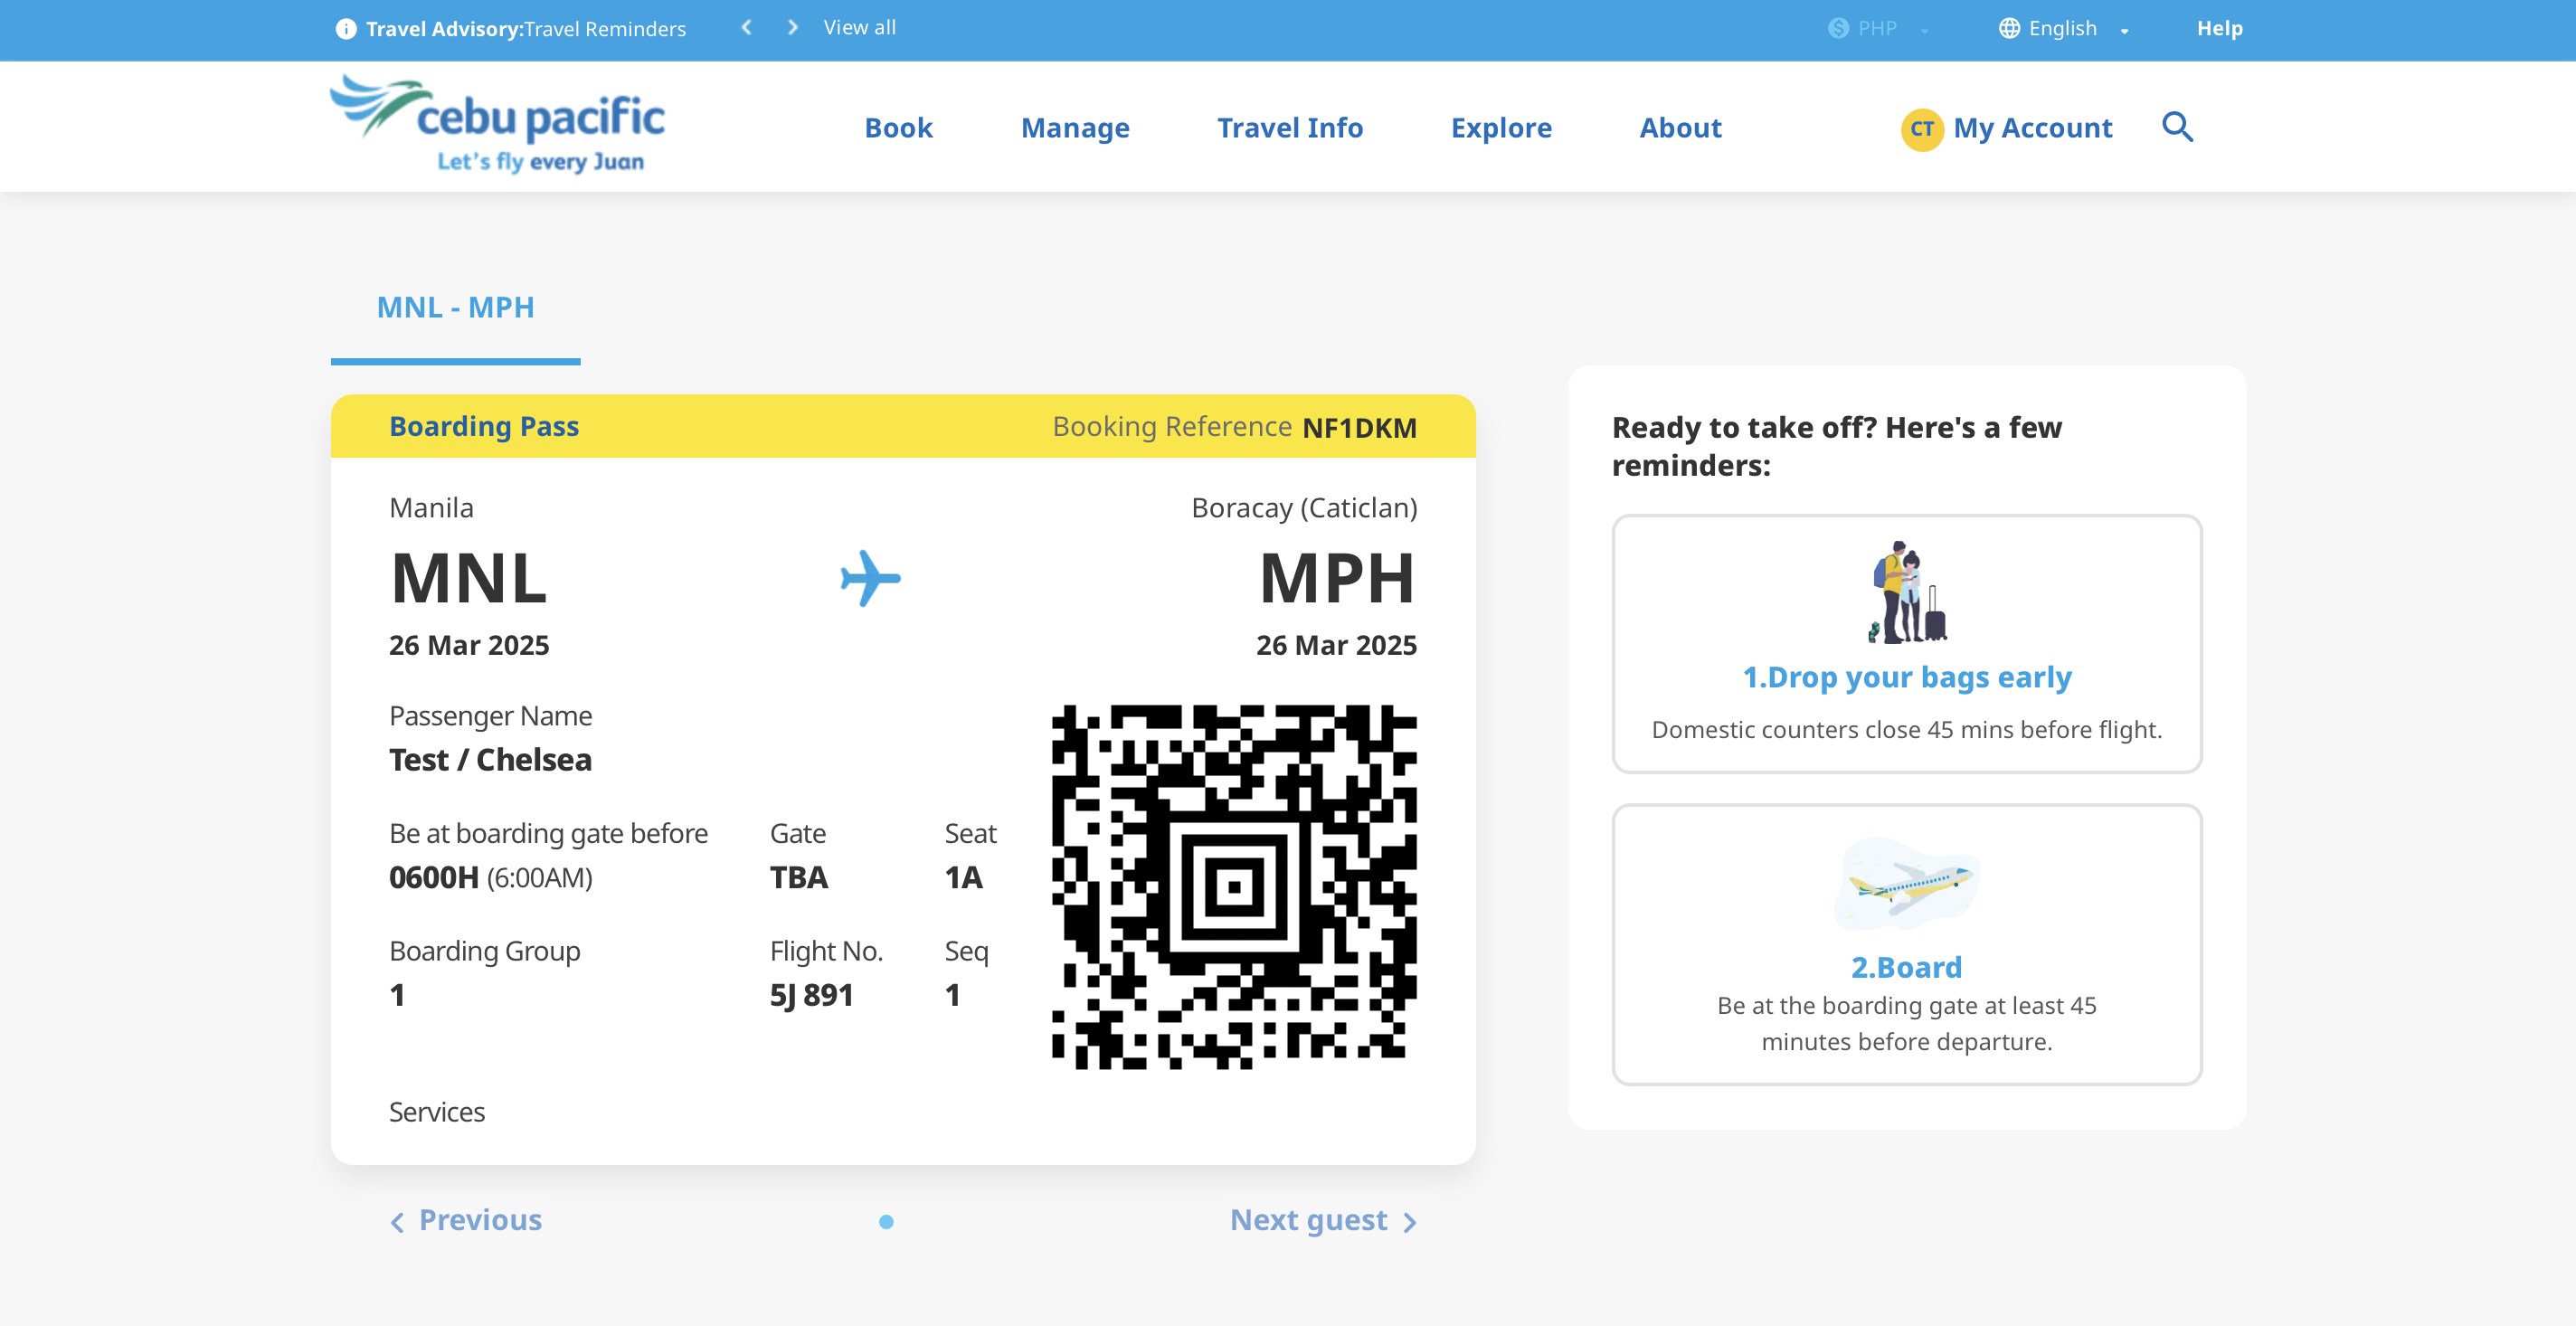This screenshot has height=1326, width=2576.
Task: Click passenger name Test / Chelsea
Action: [490, 760]
